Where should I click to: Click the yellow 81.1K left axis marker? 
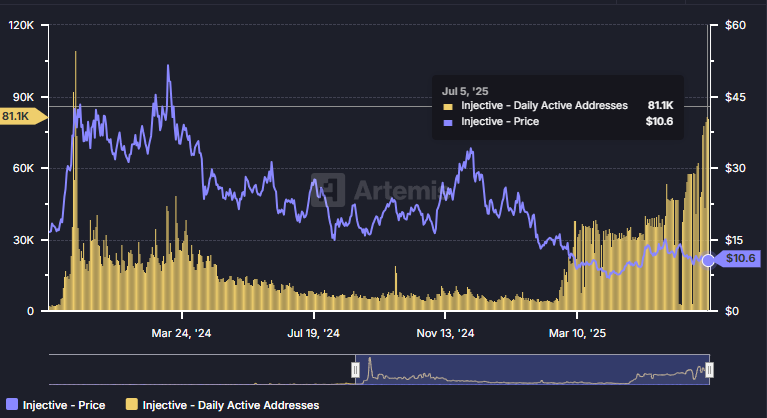(x=20, y=117)
